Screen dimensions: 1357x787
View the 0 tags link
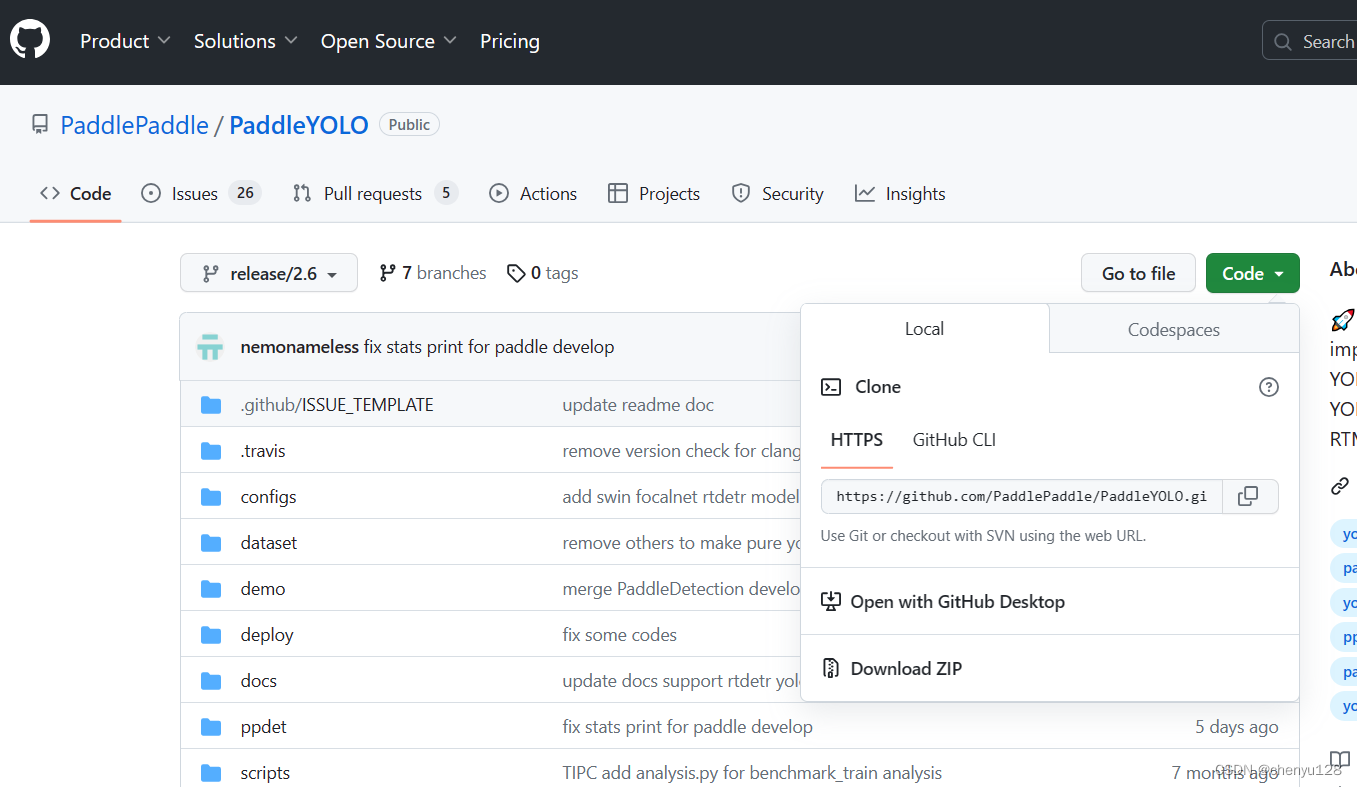543,273
